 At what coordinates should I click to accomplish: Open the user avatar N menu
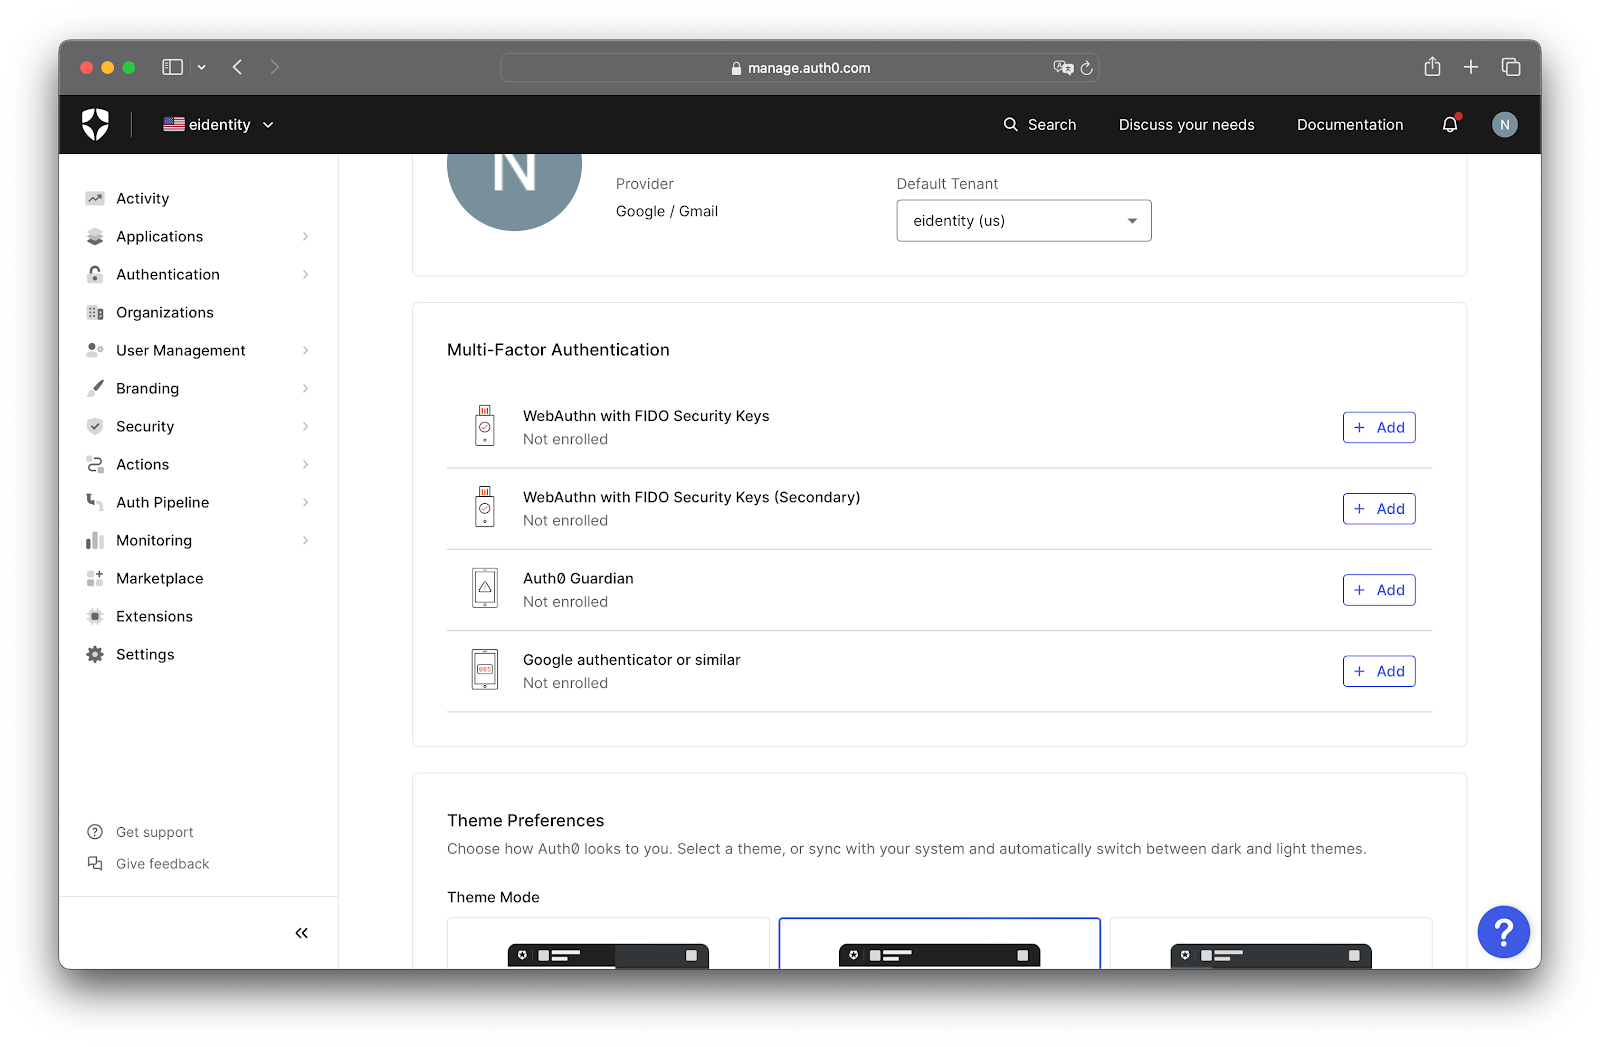[x=1504, y=125]
